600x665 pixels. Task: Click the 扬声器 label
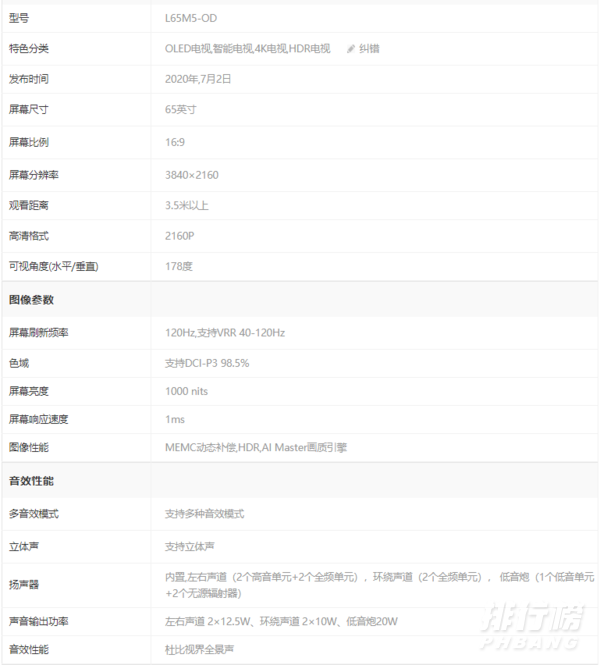coord(24,584)
